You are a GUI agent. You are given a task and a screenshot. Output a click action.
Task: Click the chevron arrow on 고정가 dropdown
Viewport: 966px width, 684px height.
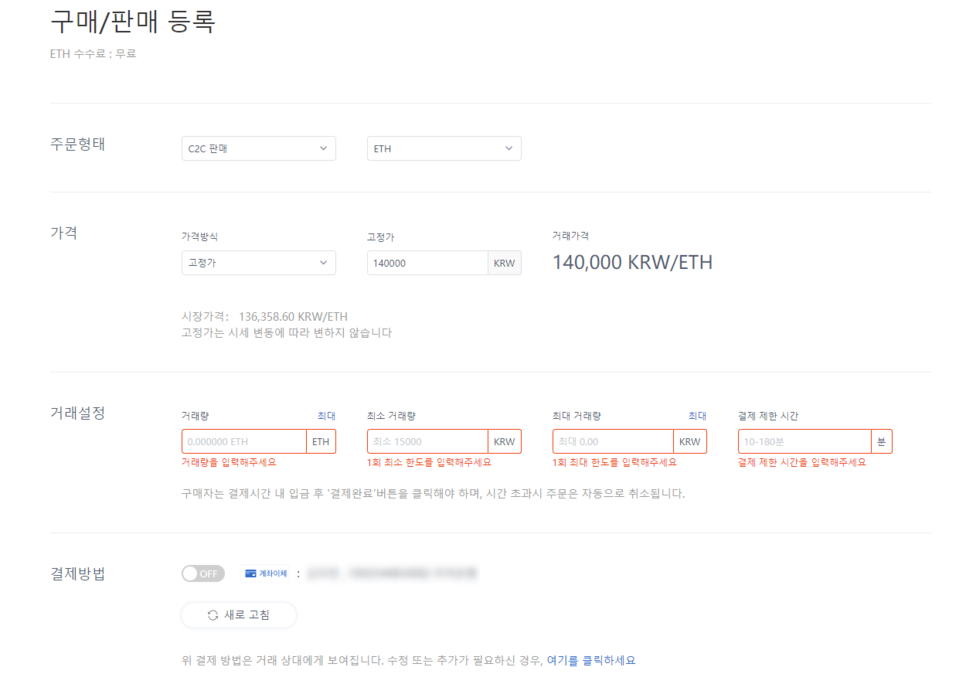[x=323, y=263]
